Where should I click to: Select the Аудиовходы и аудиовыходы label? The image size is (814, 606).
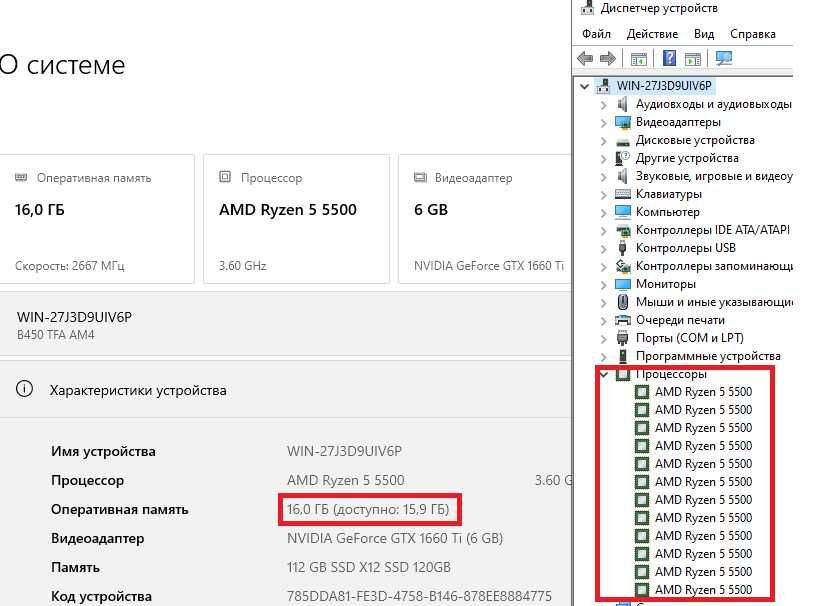[714, 104]
